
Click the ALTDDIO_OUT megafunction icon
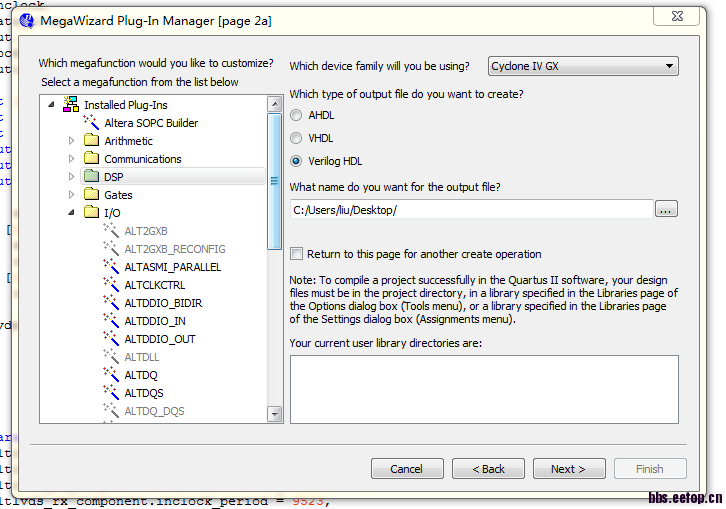tap(112, 339)
